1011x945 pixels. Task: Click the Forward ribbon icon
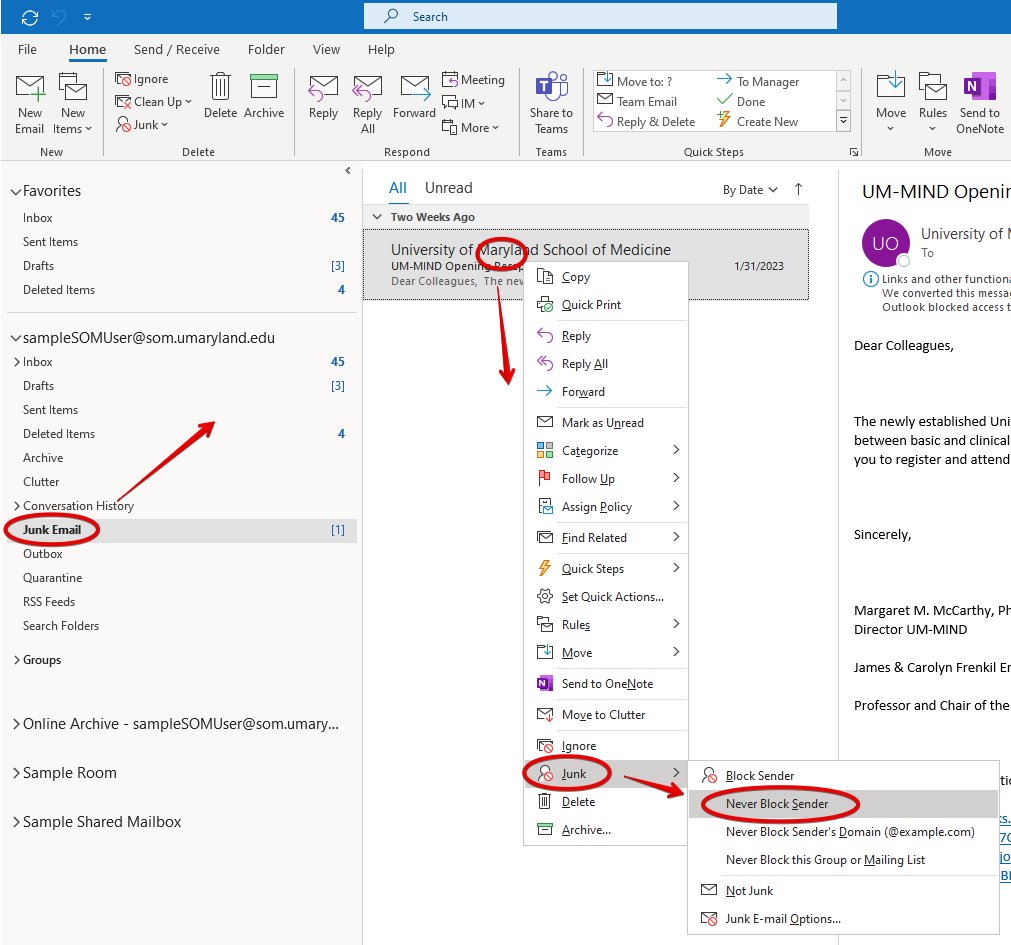click(414, 90)
